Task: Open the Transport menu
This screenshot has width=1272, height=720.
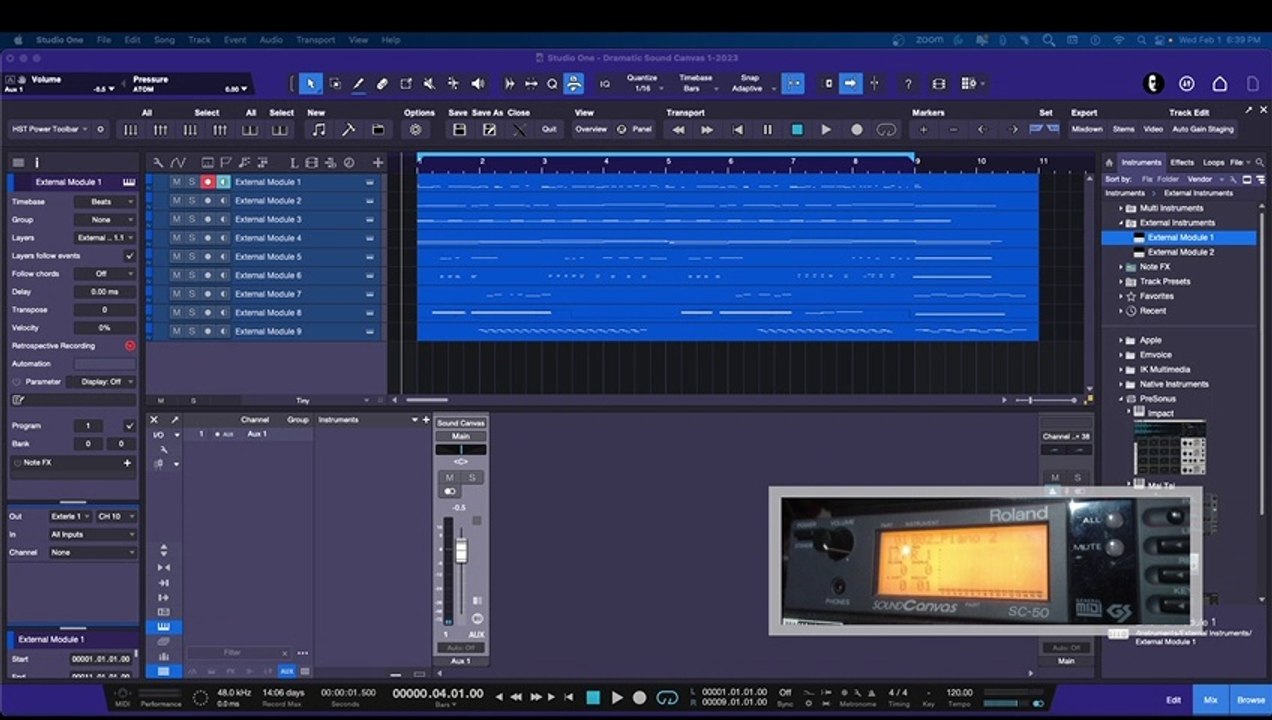Action: (x=316, y=40)
